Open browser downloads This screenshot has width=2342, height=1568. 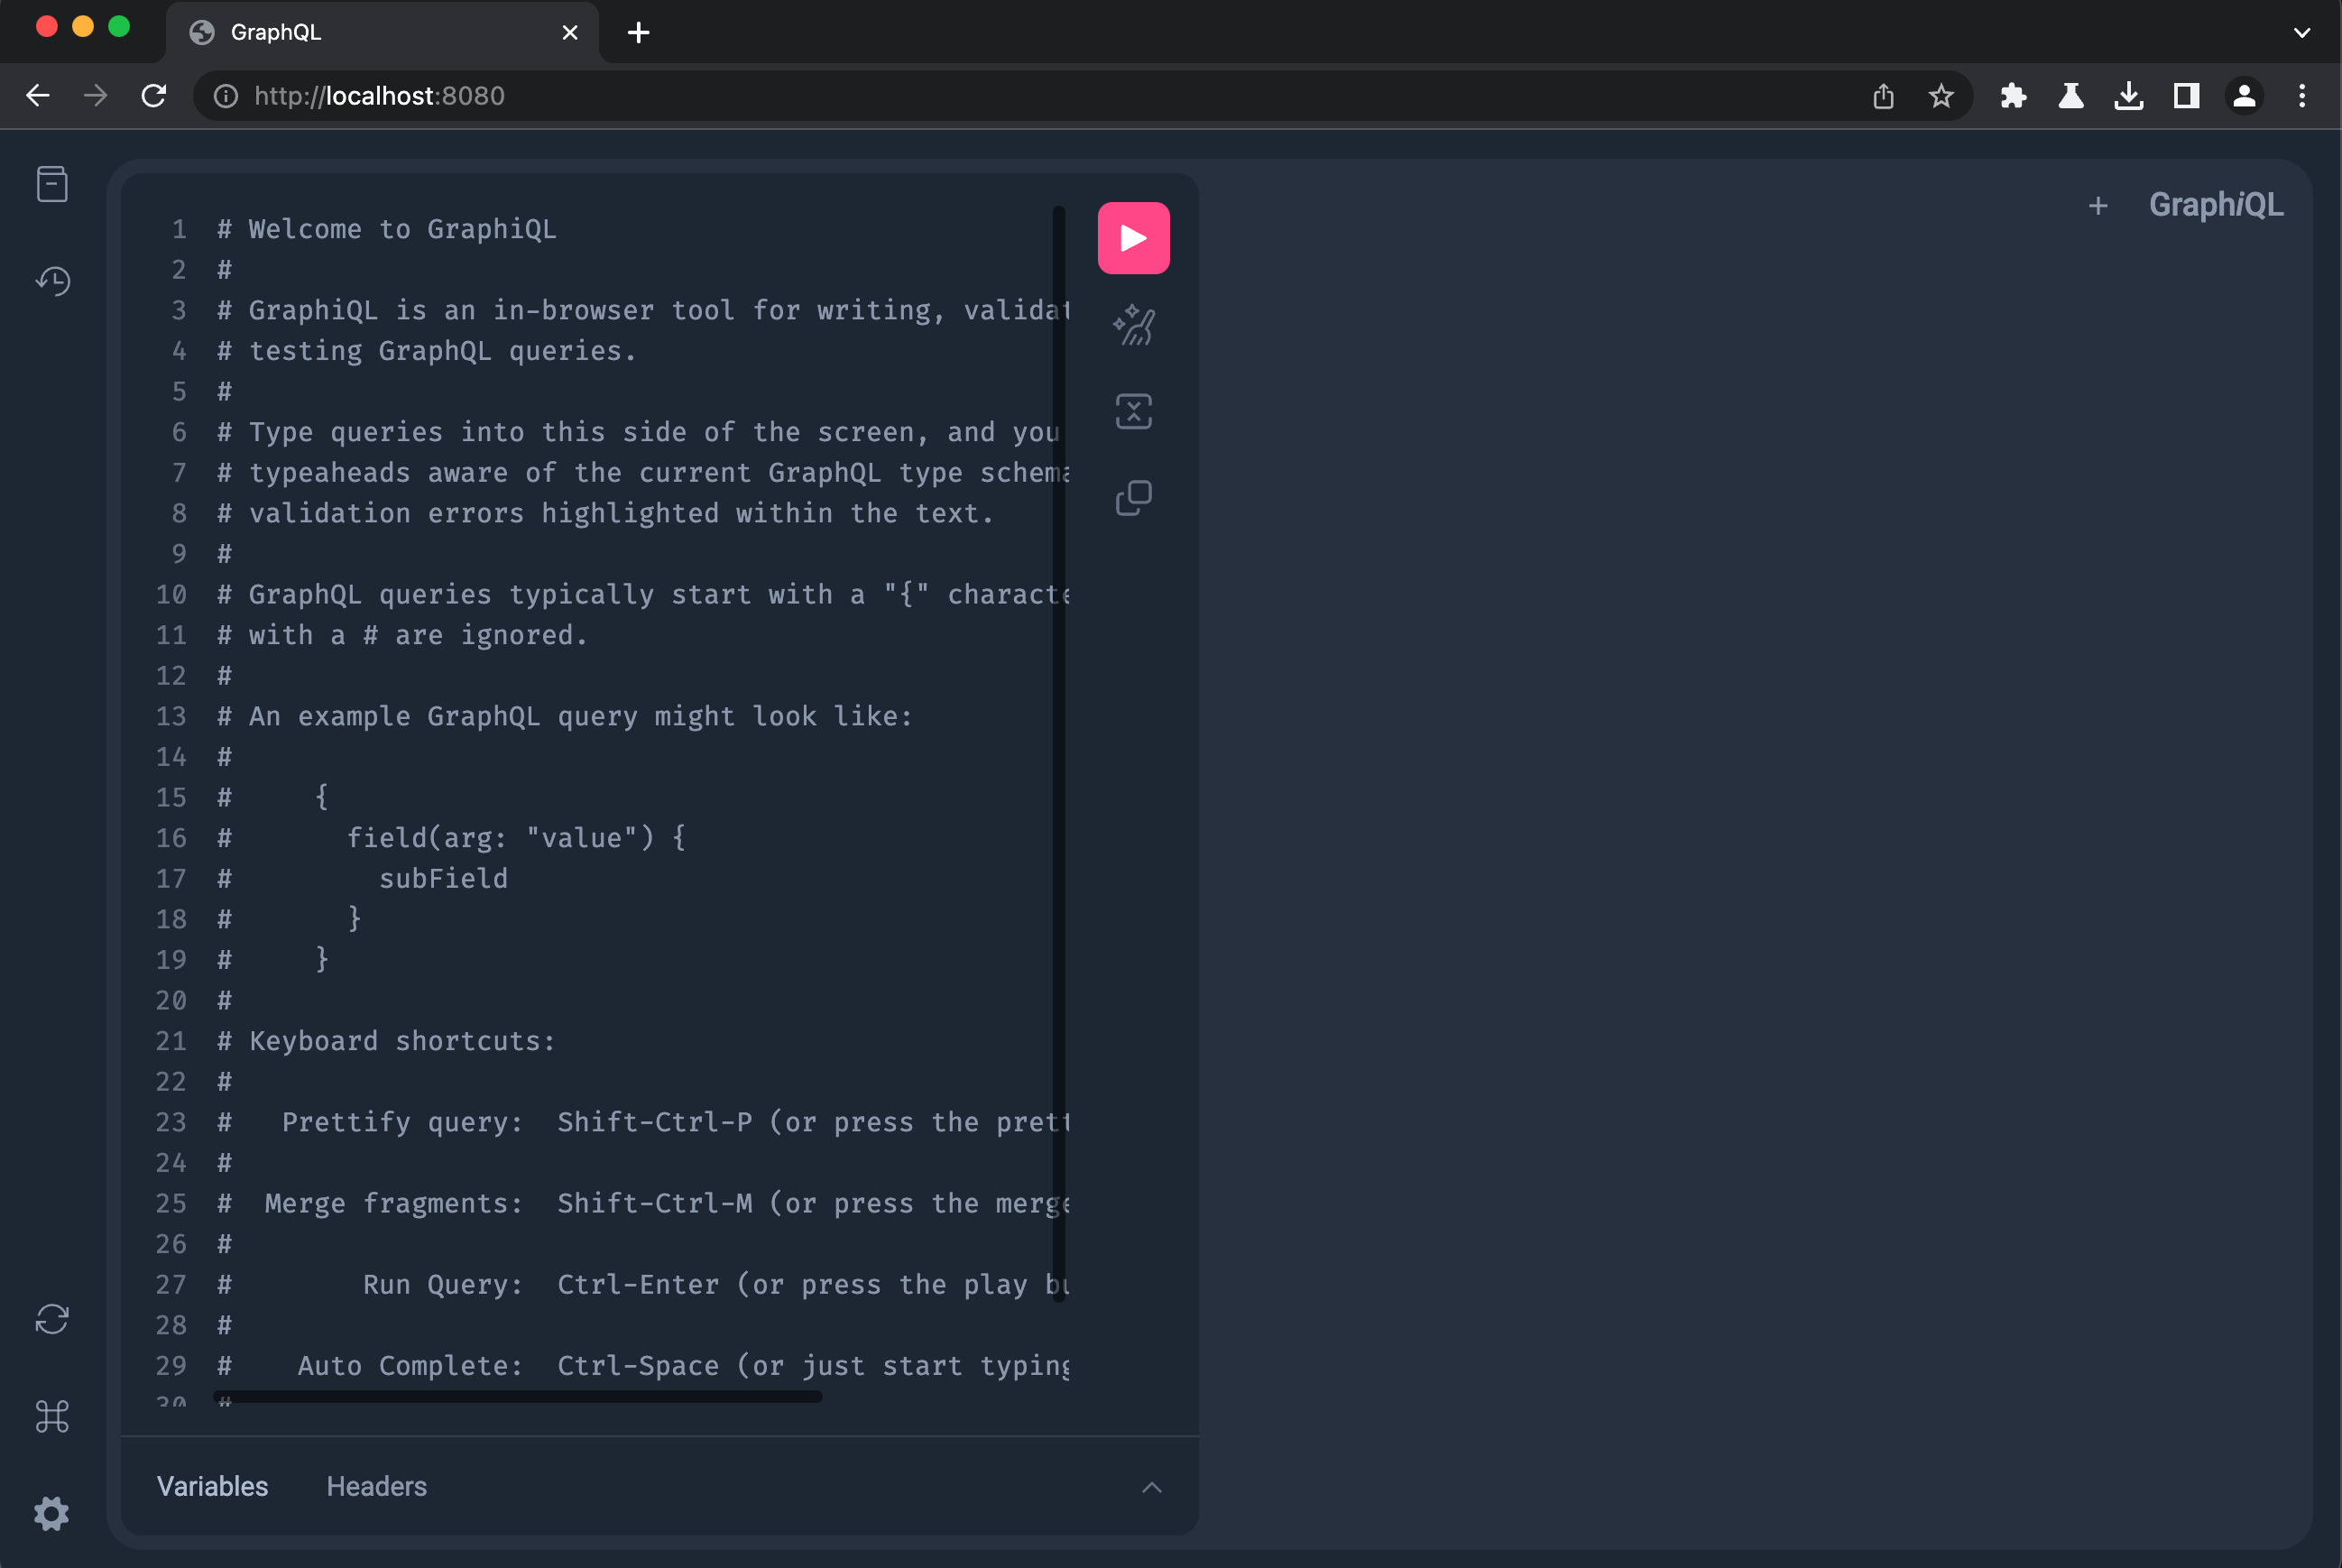[x=2129, y=96]
